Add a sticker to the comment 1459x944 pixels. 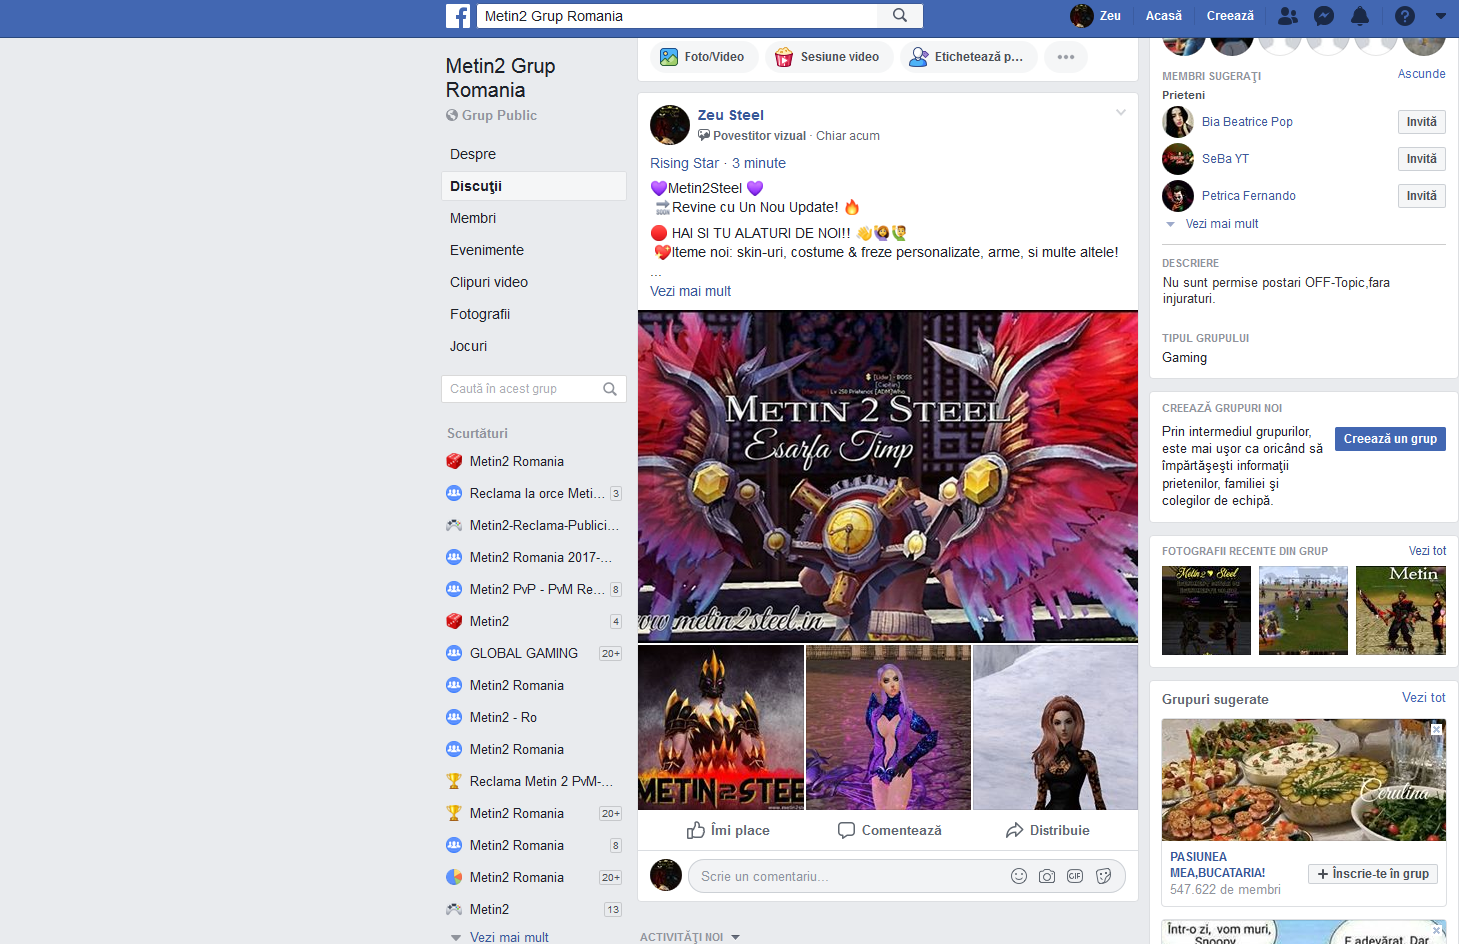(1103, 876)
